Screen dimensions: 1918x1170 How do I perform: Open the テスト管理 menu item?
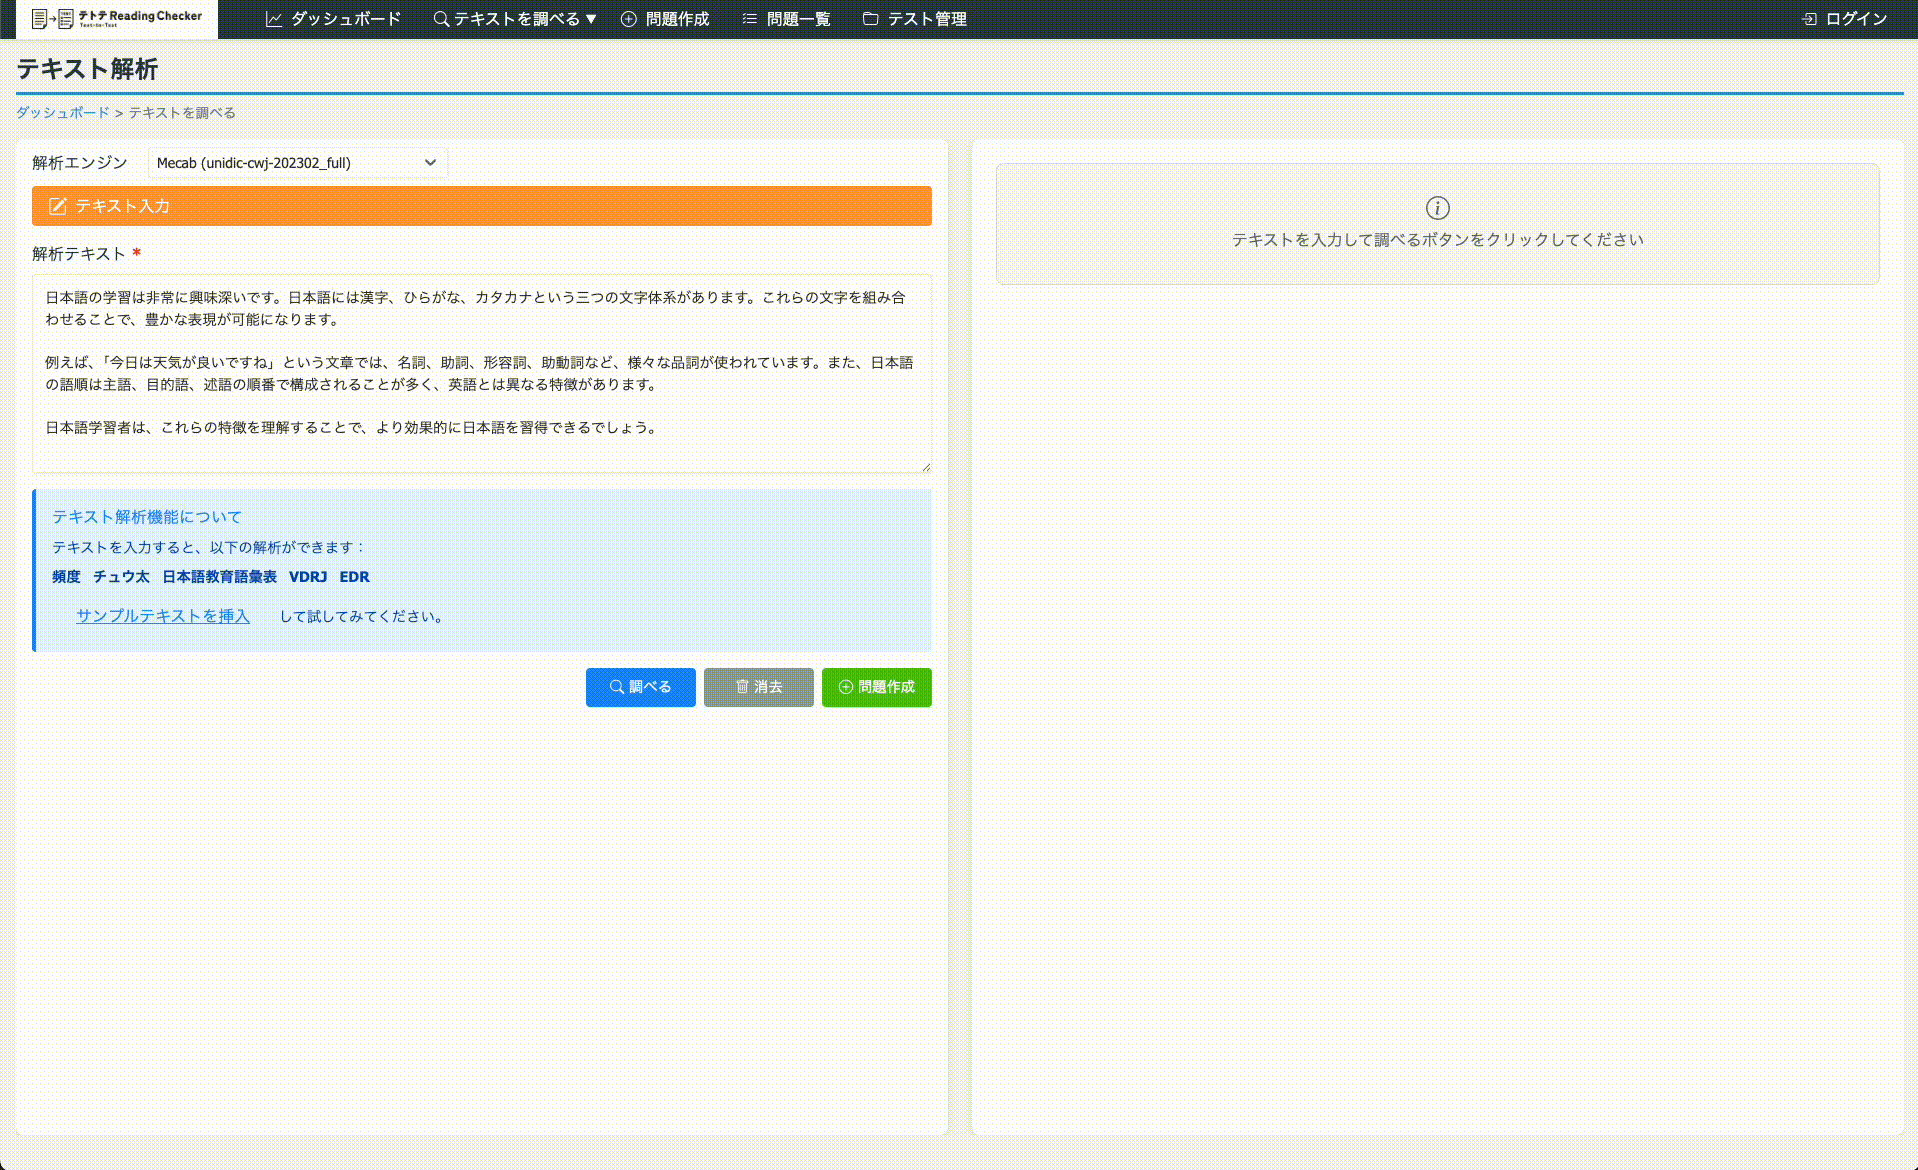(x=926, y=19)
